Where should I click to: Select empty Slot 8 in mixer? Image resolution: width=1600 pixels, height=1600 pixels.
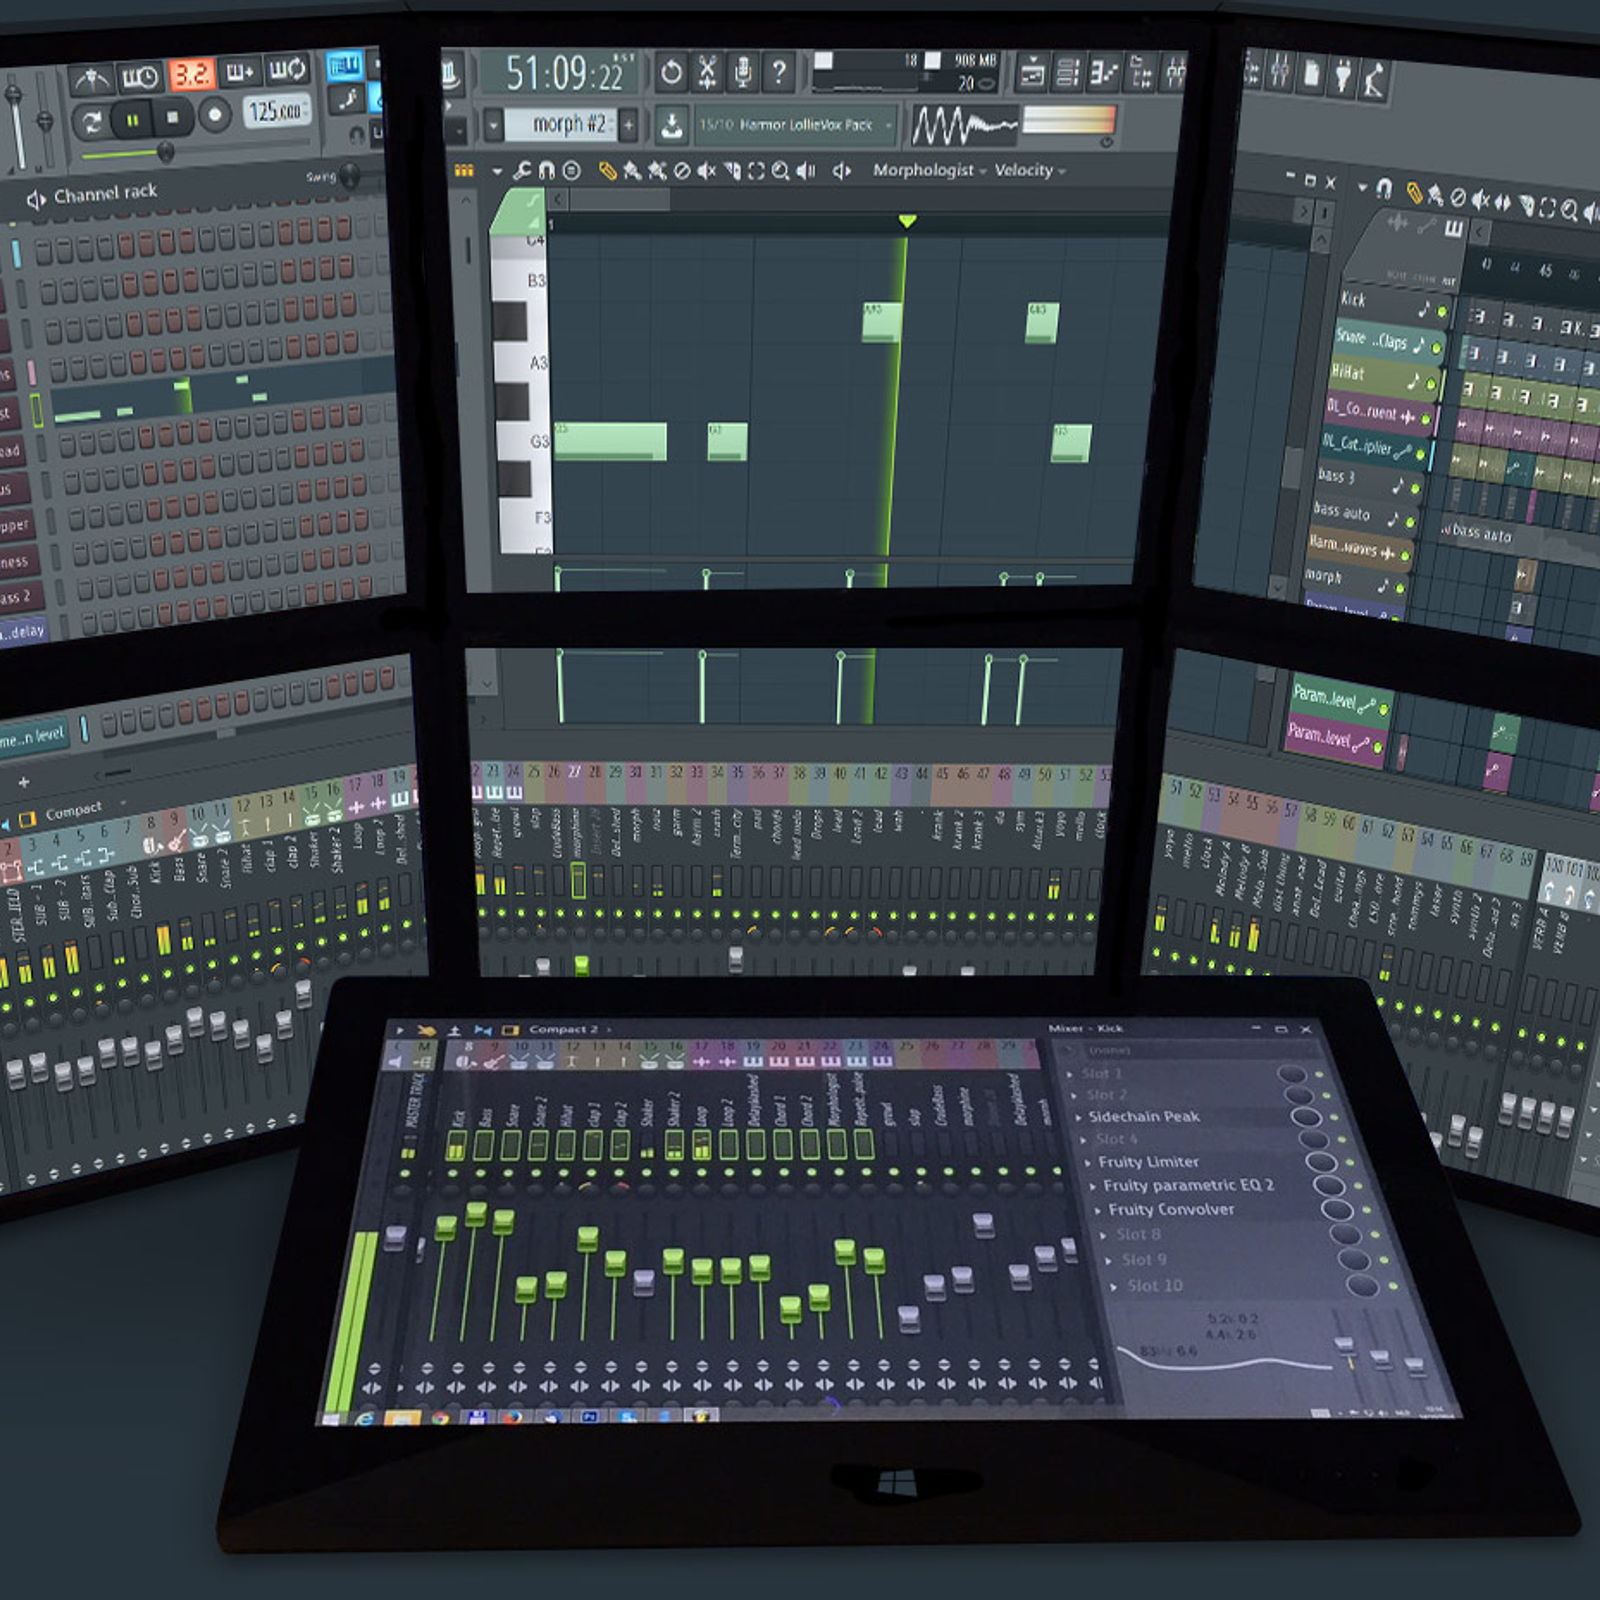click(1138, 1234)
